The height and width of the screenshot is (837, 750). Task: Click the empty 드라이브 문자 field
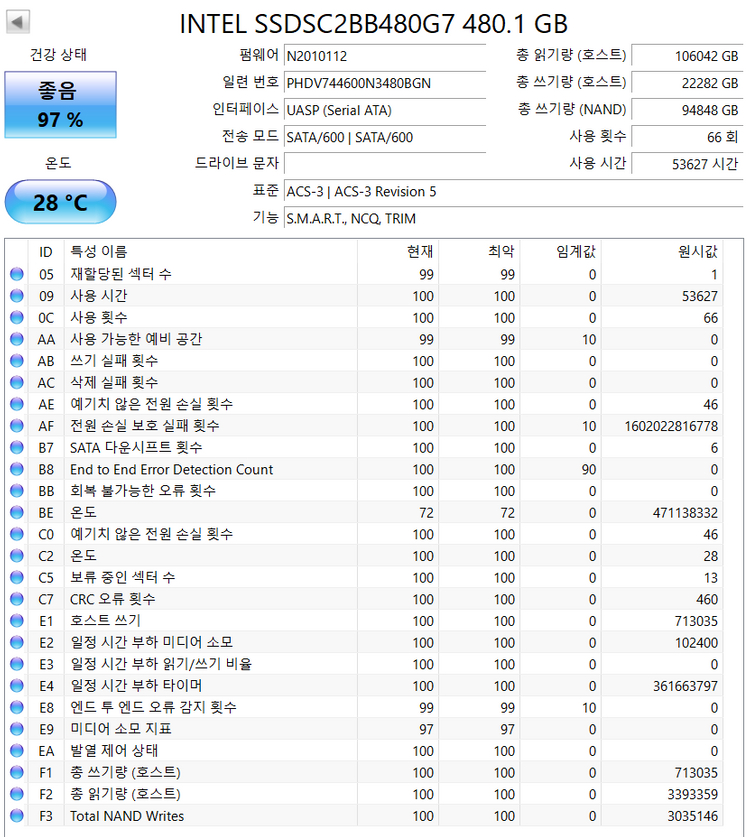point(385,164)
